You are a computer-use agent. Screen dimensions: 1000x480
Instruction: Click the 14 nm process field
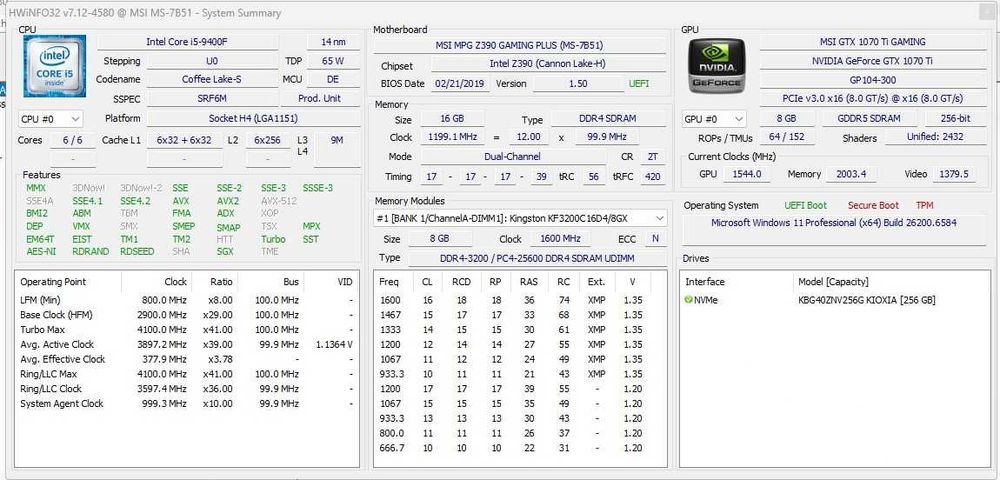333,42
